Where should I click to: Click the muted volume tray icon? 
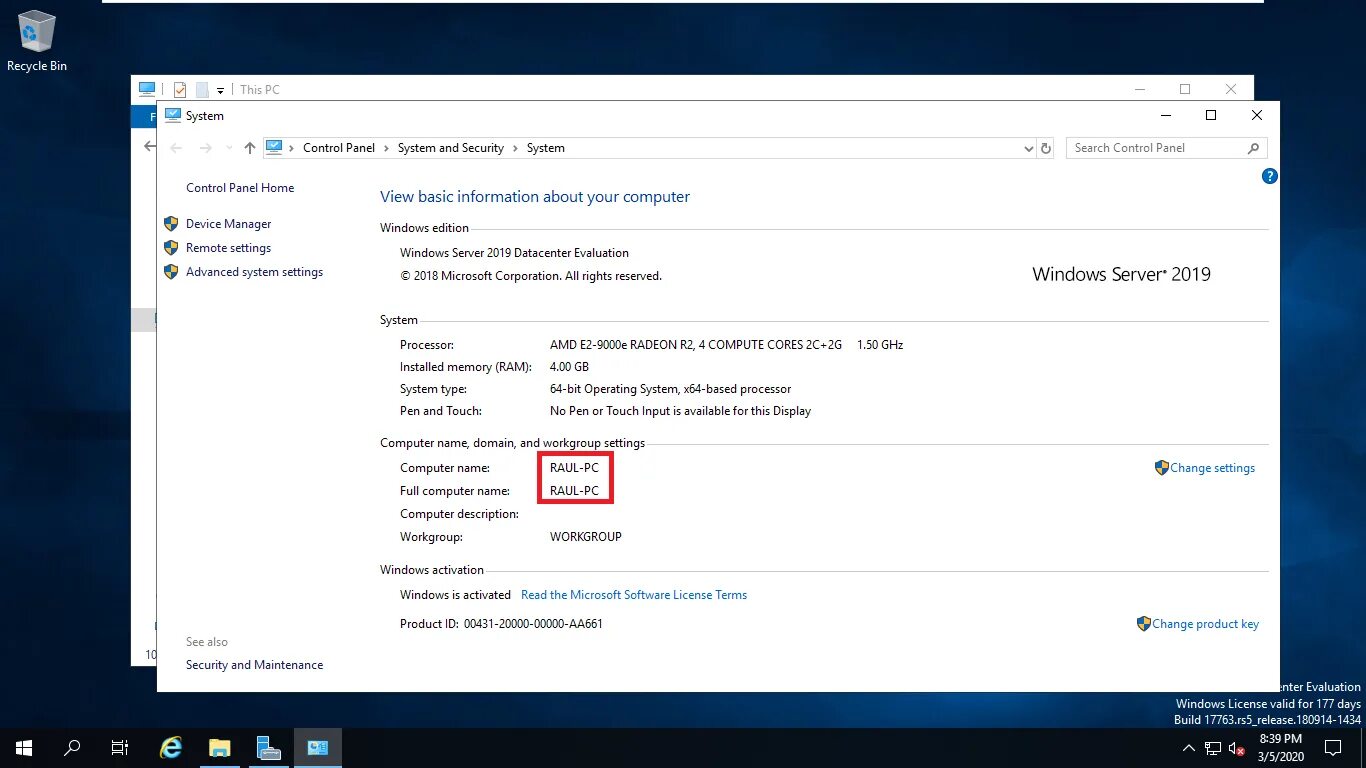[1237, 748]
